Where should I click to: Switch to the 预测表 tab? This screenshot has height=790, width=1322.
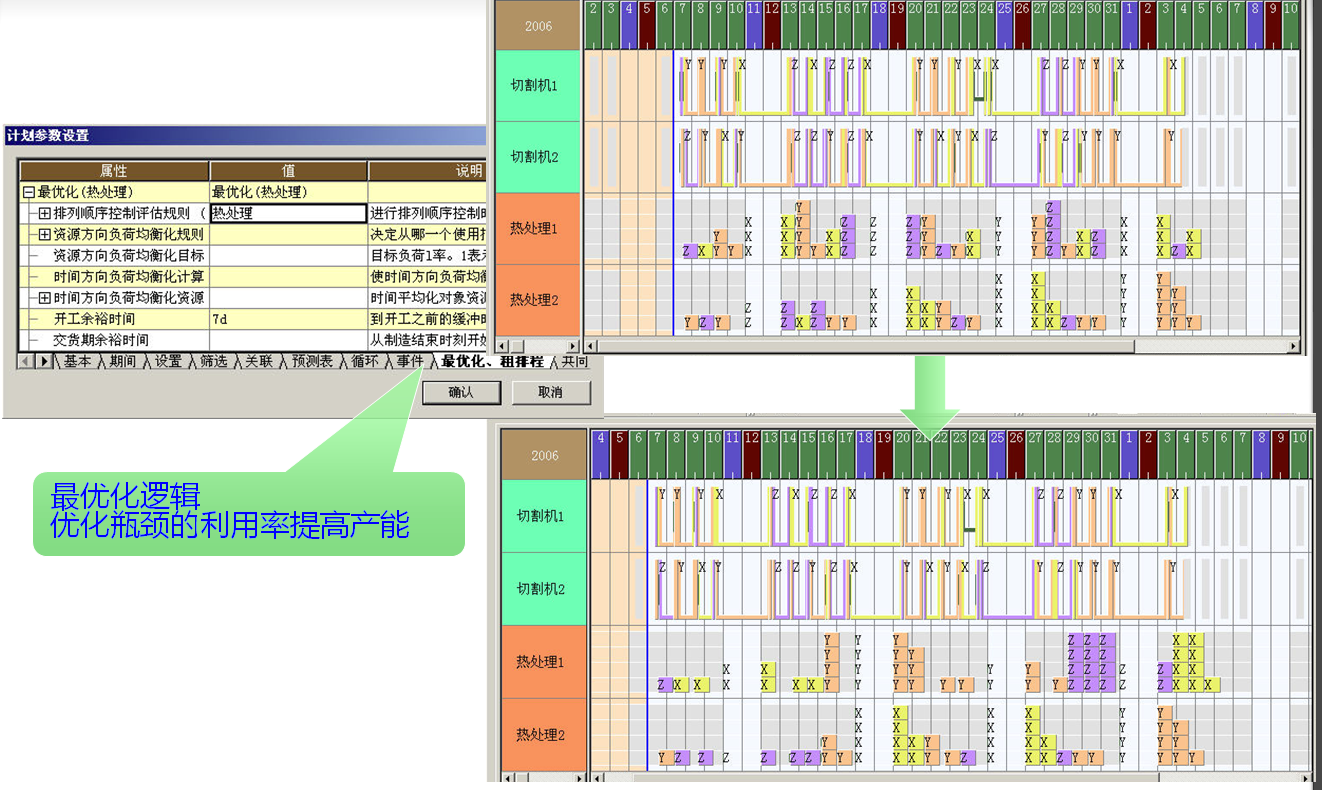point(312,362)
